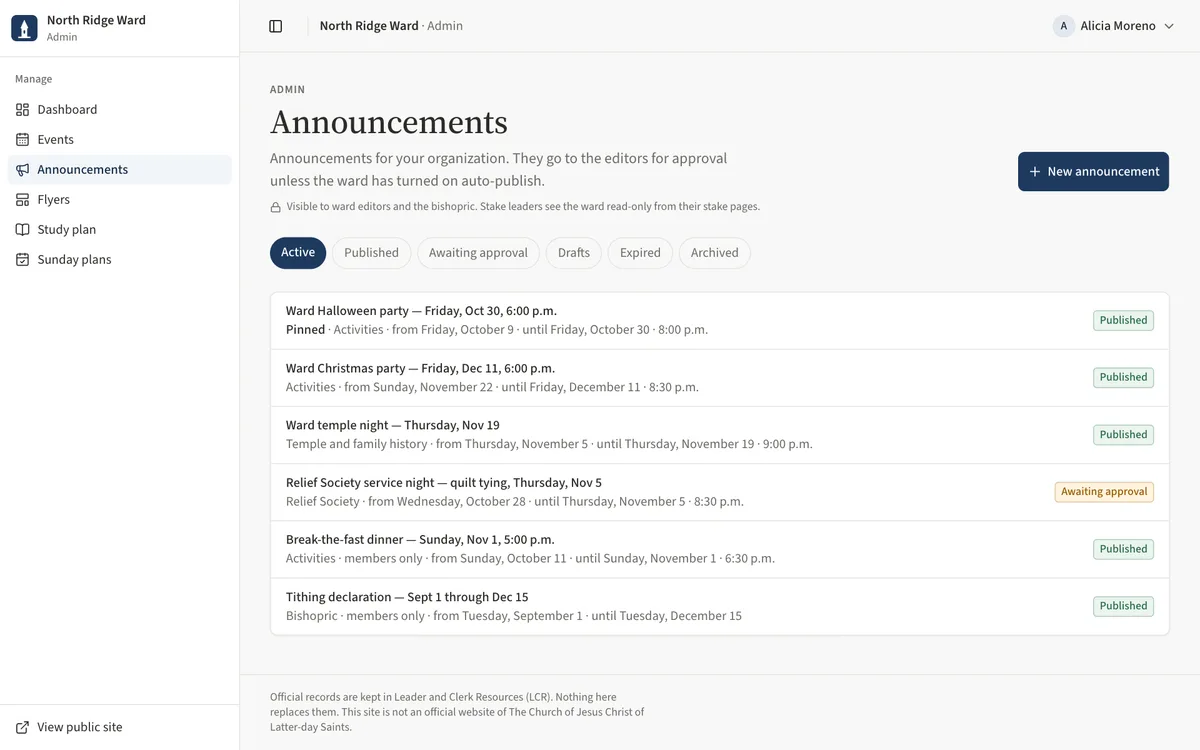
Task: Click the visibility note about ward editors
Action: tap(523, 207)
